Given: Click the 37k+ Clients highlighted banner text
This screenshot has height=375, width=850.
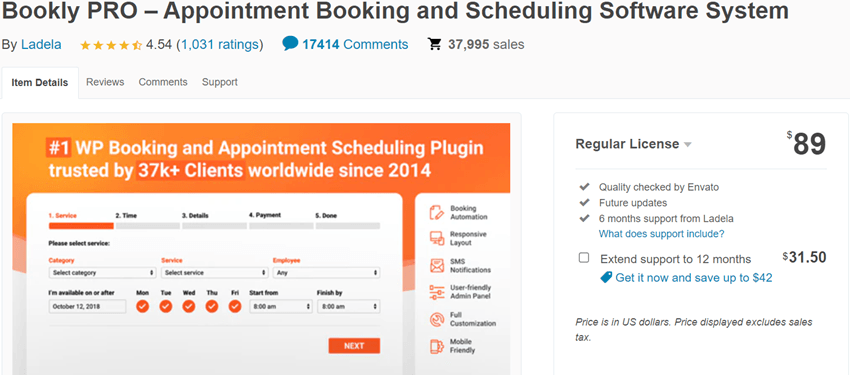Looking at the screenshot, I should 190,171.
